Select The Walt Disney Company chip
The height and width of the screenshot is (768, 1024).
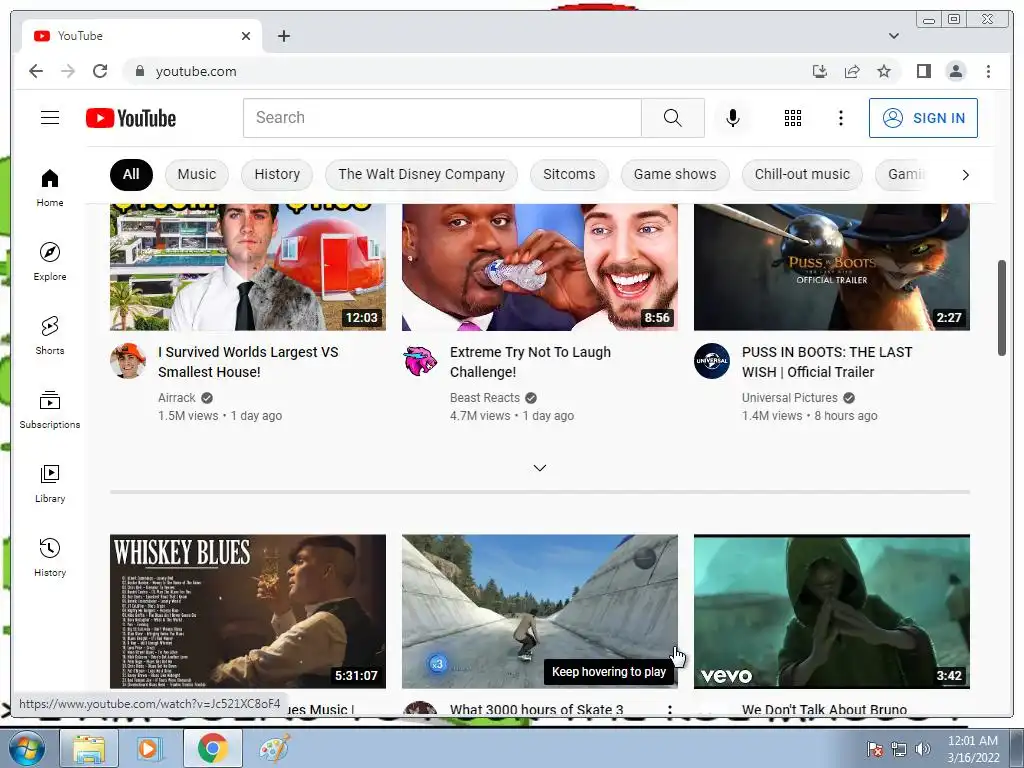[x=421, y=174]
